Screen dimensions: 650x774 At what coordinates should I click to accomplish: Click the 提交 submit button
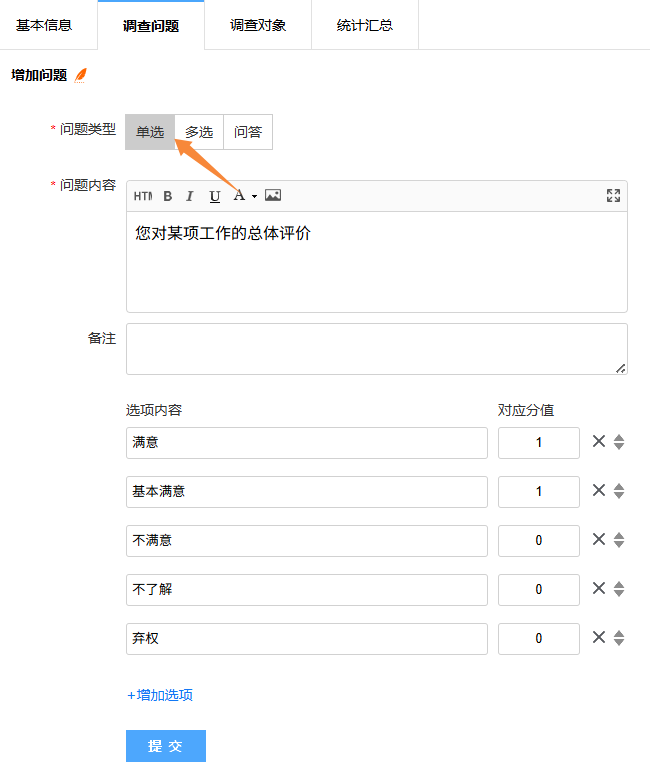click(166, 746)
